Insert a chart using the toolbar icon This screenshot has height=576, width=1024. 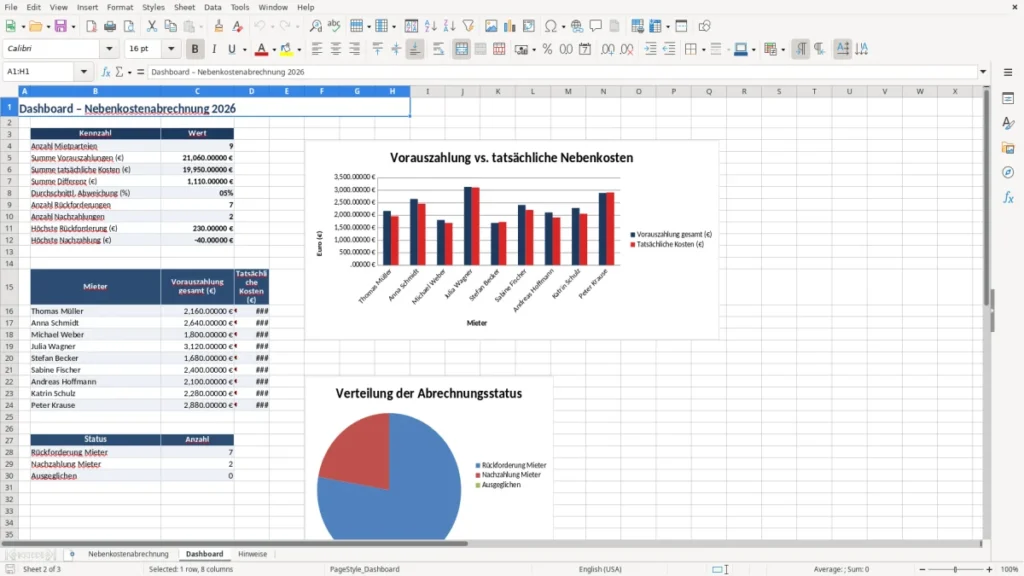click(x=510, y=26)
